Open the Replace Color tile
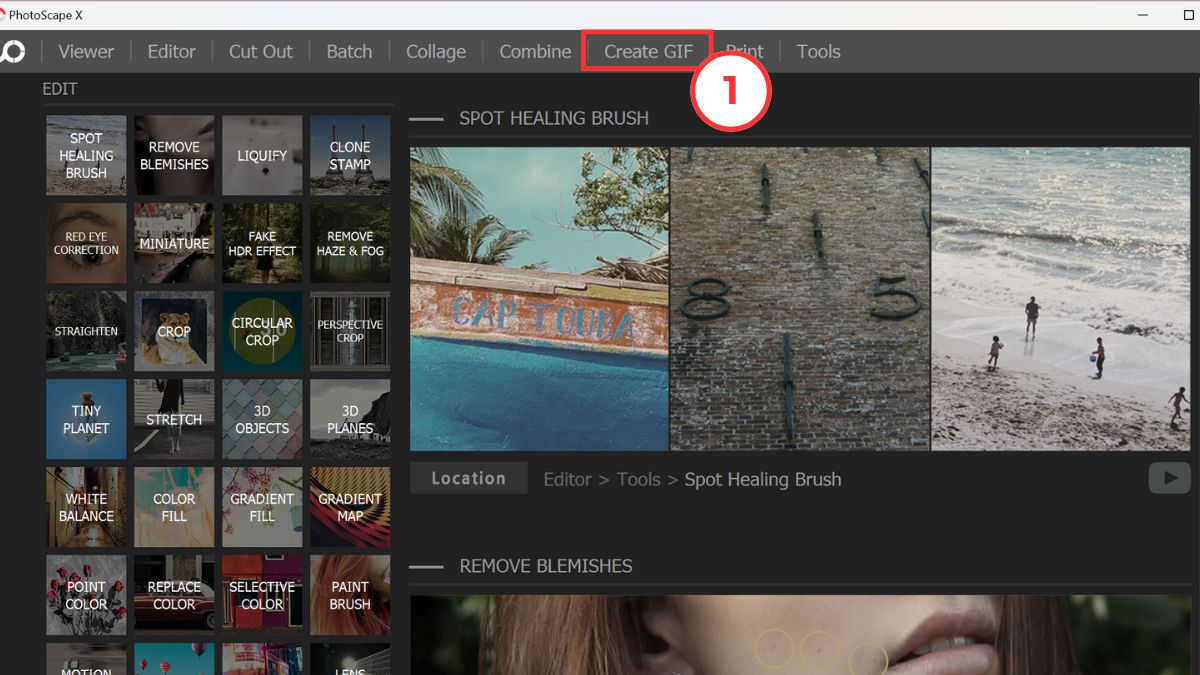The width and height of the screenshot is (1200, 675). coord(174,595)
